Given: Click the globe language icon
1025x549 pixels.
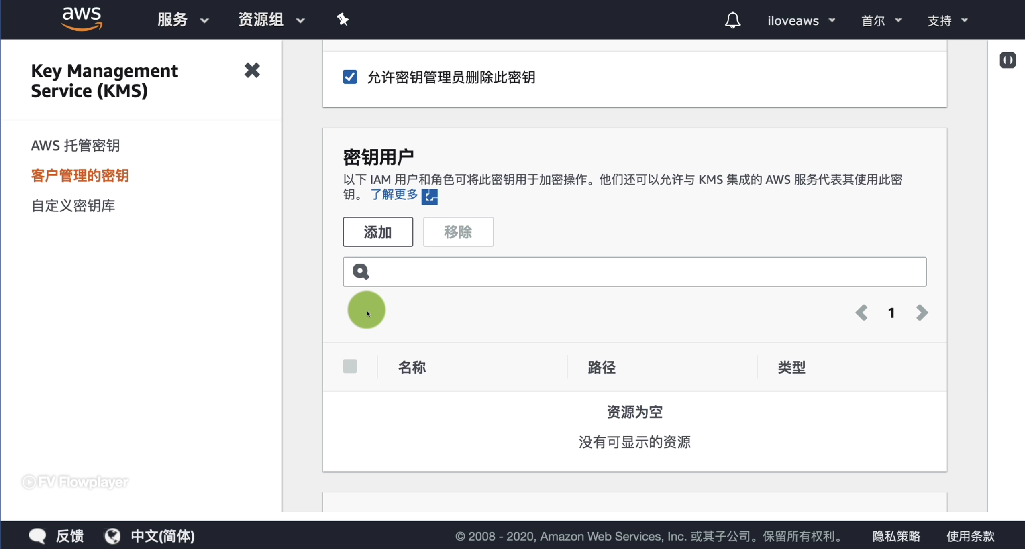Looking at the screenshot, I should click(x=112, y=537).
